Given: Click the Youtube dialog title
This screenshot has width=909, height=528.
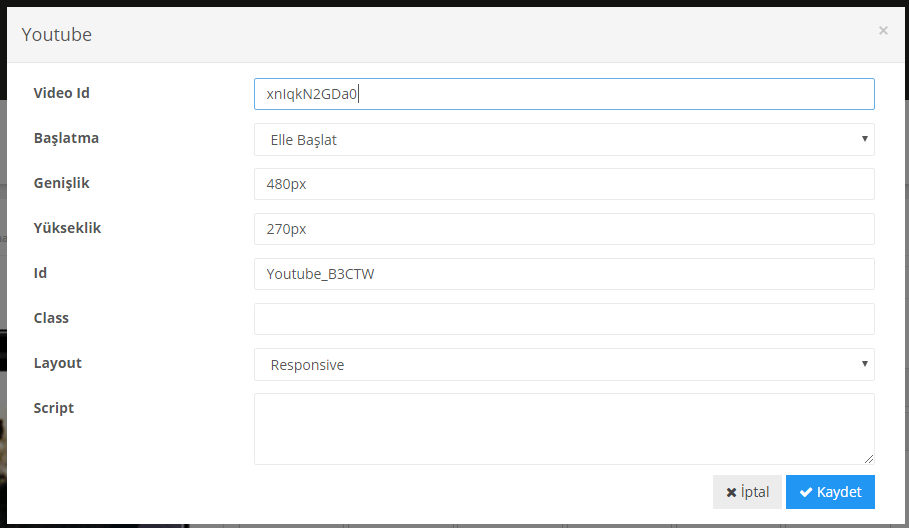Looking at the screenshot, I should coord(57,35).
